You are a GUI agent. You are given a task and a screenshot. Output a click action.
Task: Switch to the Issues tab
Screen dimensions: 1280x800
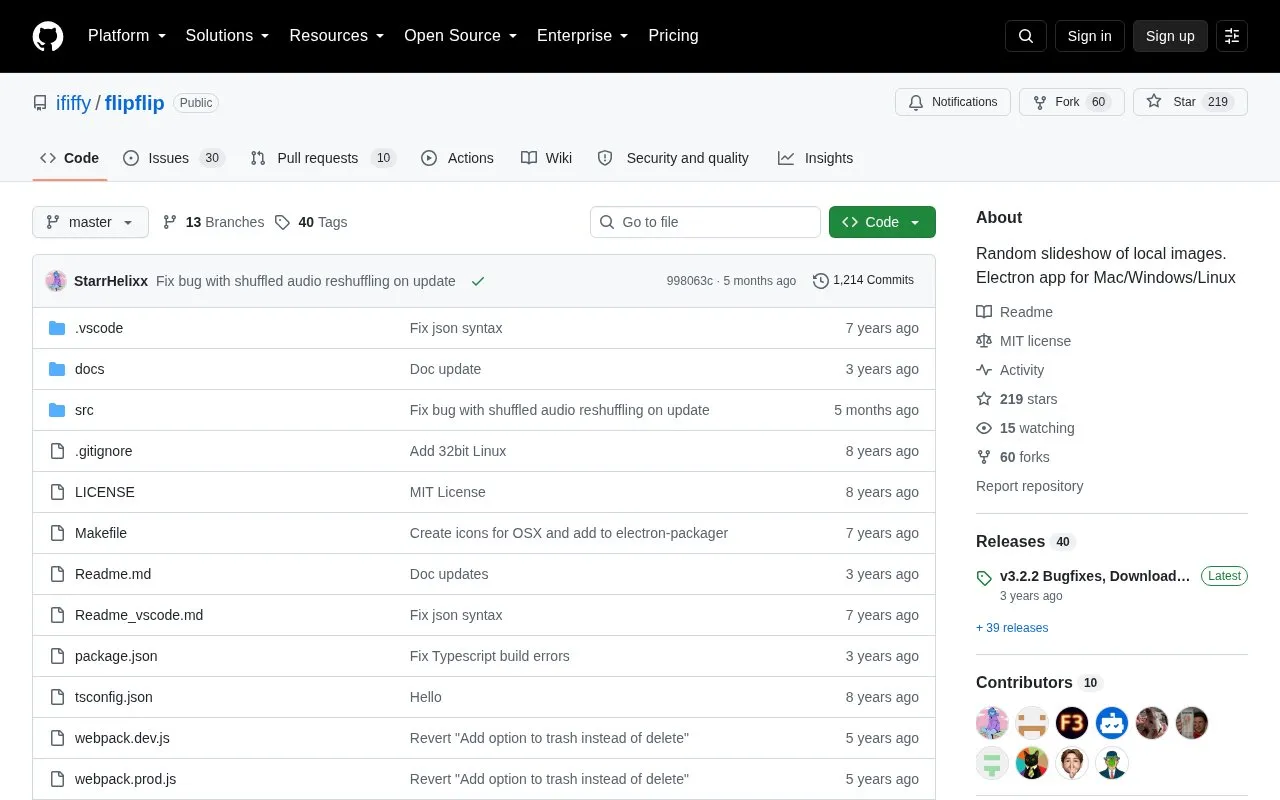click(174, 158)
